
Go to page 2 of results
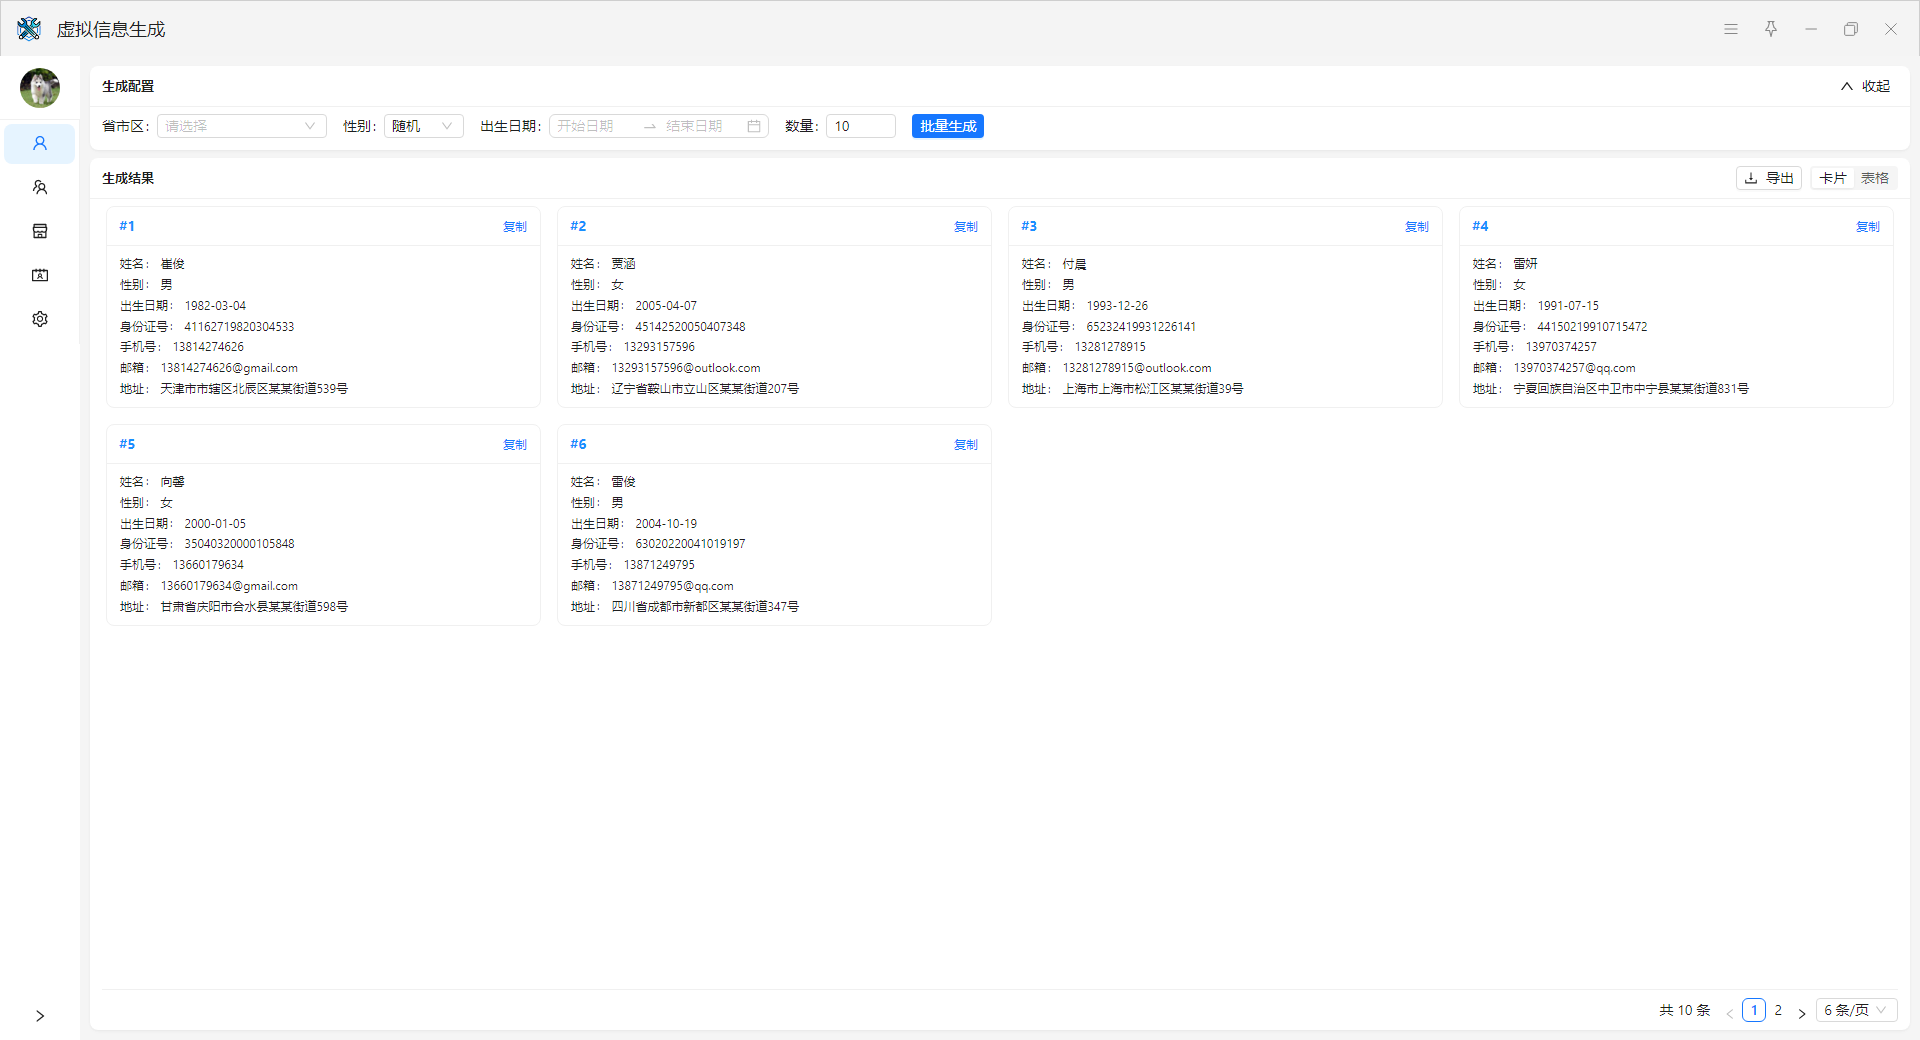point(1778,1010)
